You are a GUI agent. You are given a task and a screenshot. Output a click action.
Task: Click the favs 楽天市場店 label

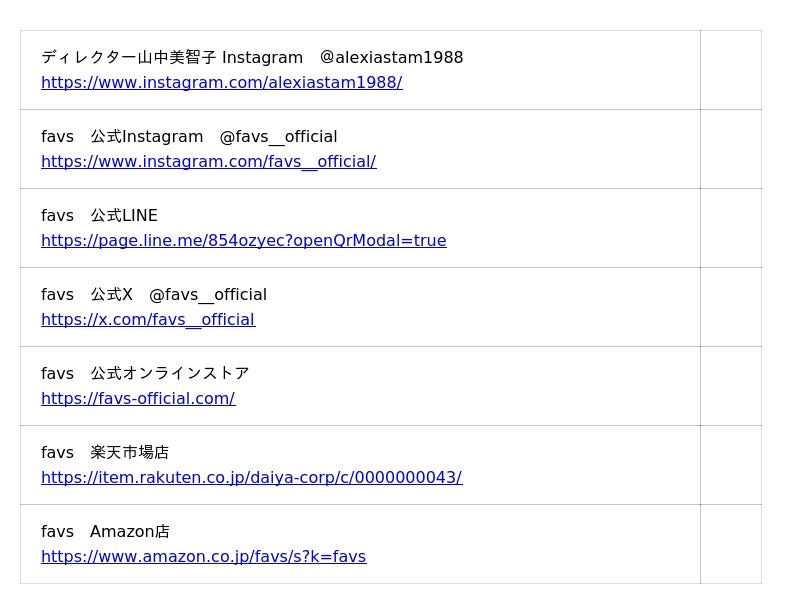105,453
